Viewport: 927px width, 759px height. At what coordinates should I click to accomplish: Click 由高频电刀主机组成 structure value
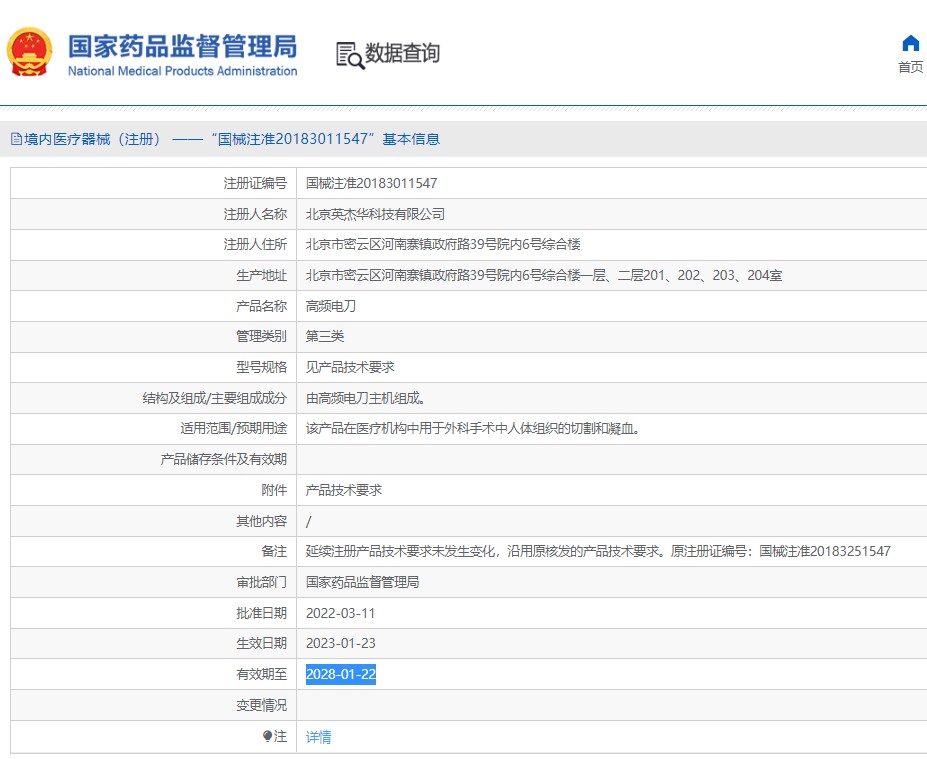tap(365, 398)
